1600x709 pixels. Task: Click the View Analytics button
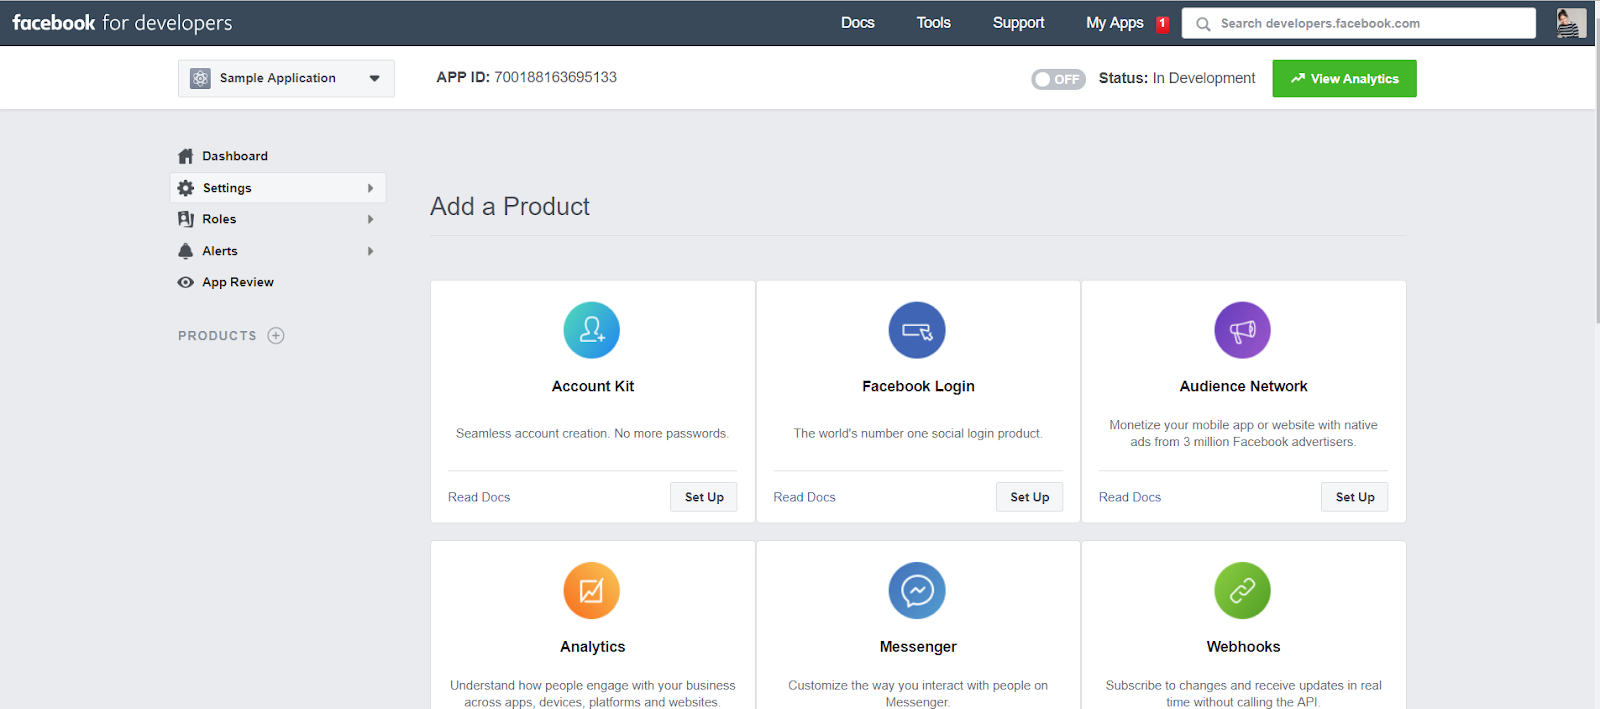tap(1344, 79)
